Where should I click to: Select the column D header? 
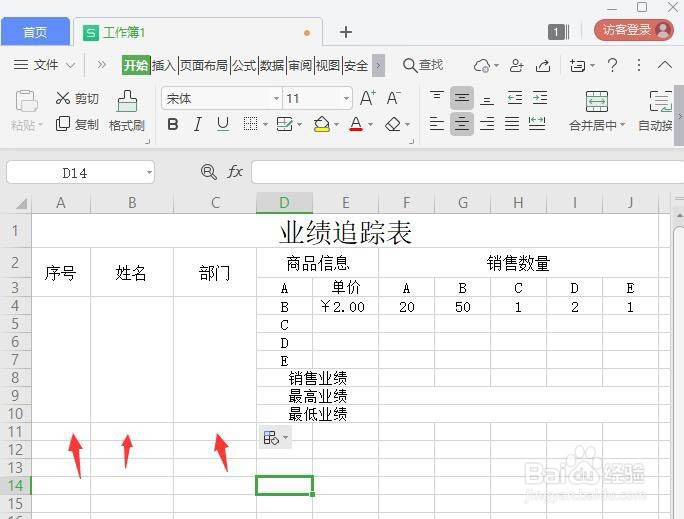pos(284,203)
